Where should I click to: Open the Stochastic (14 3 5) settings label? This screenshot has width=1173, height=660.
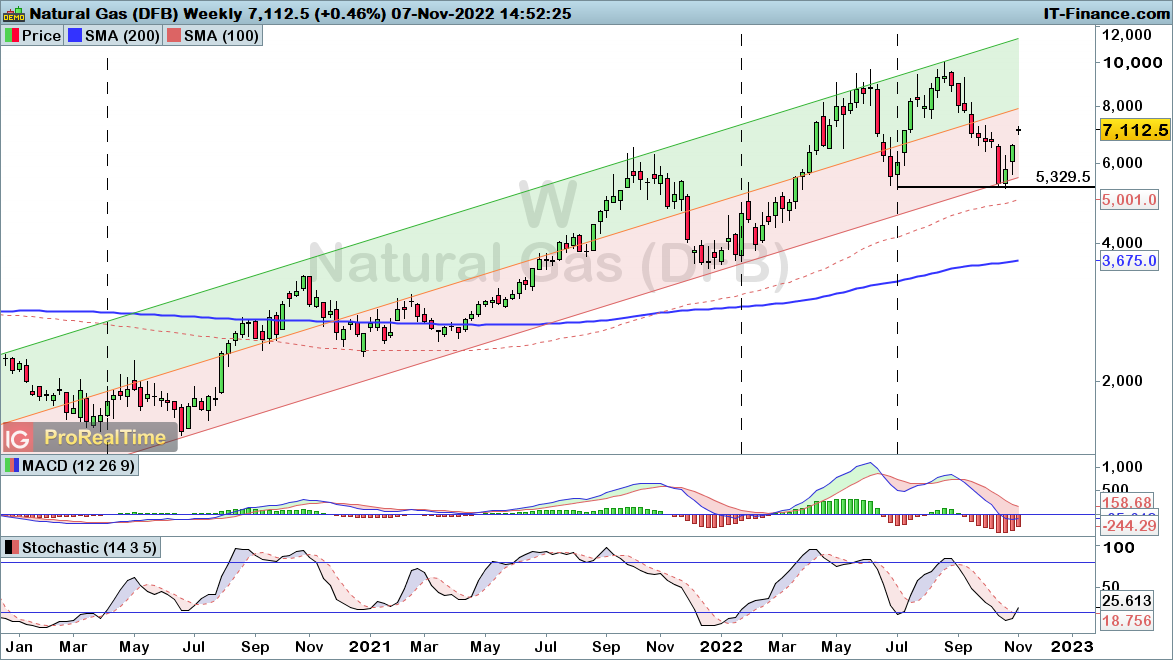click(89, 548)
